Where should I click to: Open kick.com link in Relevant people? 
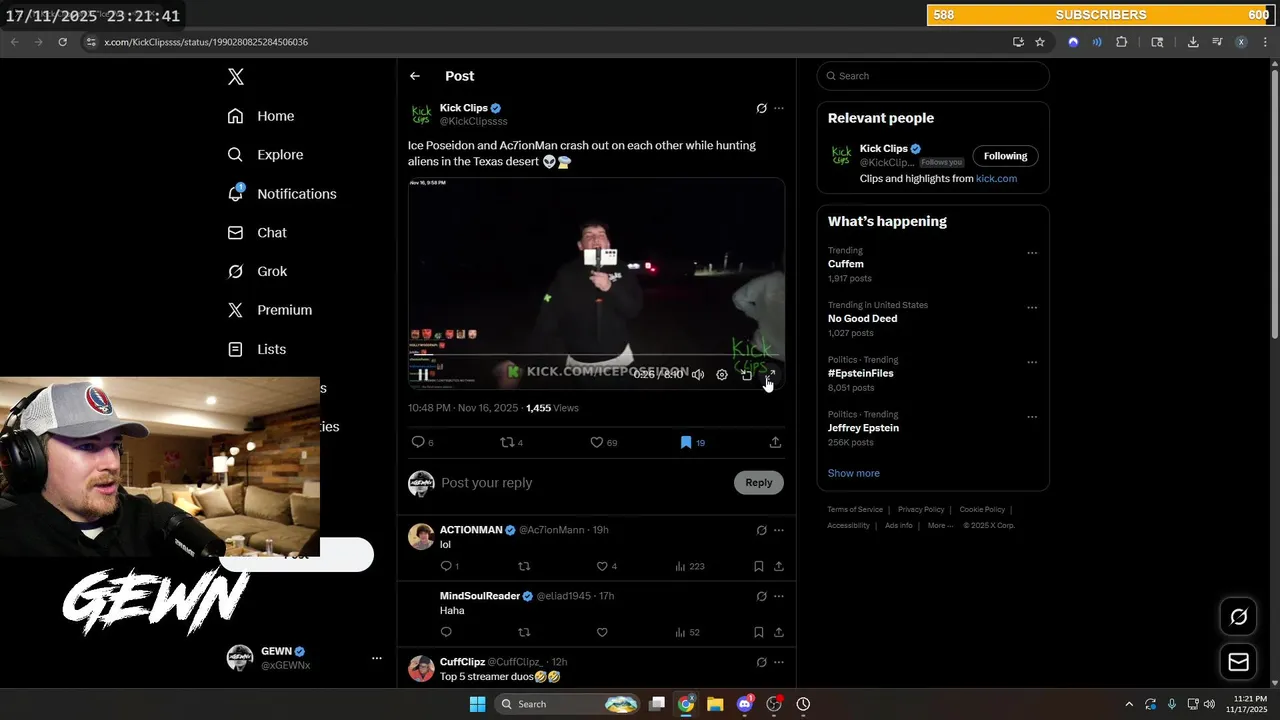[996, 179]
